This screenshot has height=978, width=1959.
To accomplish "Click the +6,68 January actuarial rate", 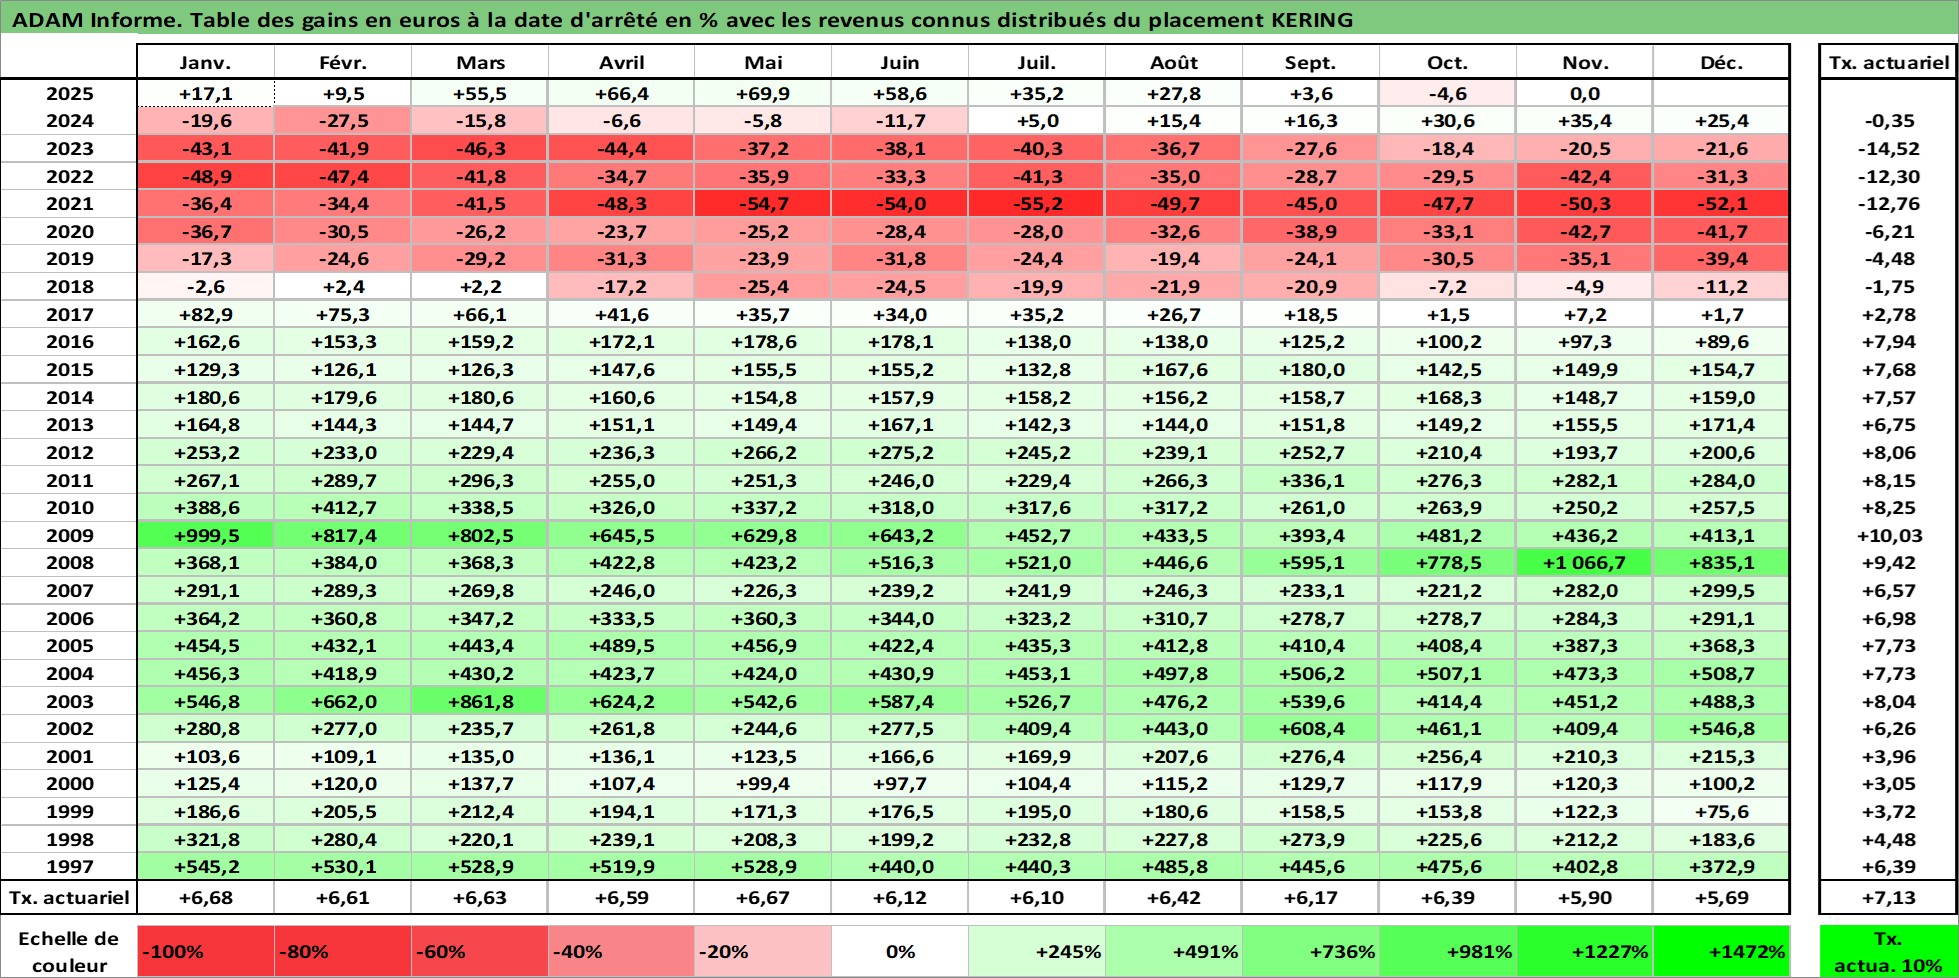I will click(x=205, y=897).
